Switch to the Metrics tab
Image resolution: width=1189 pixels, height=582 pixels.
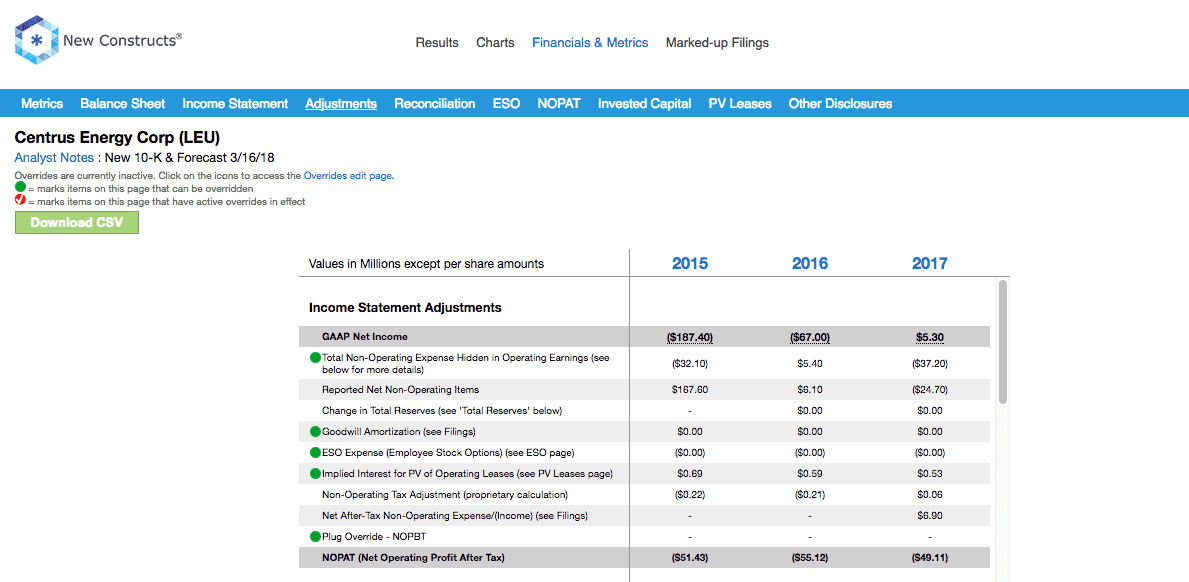(x=42, y=104)
